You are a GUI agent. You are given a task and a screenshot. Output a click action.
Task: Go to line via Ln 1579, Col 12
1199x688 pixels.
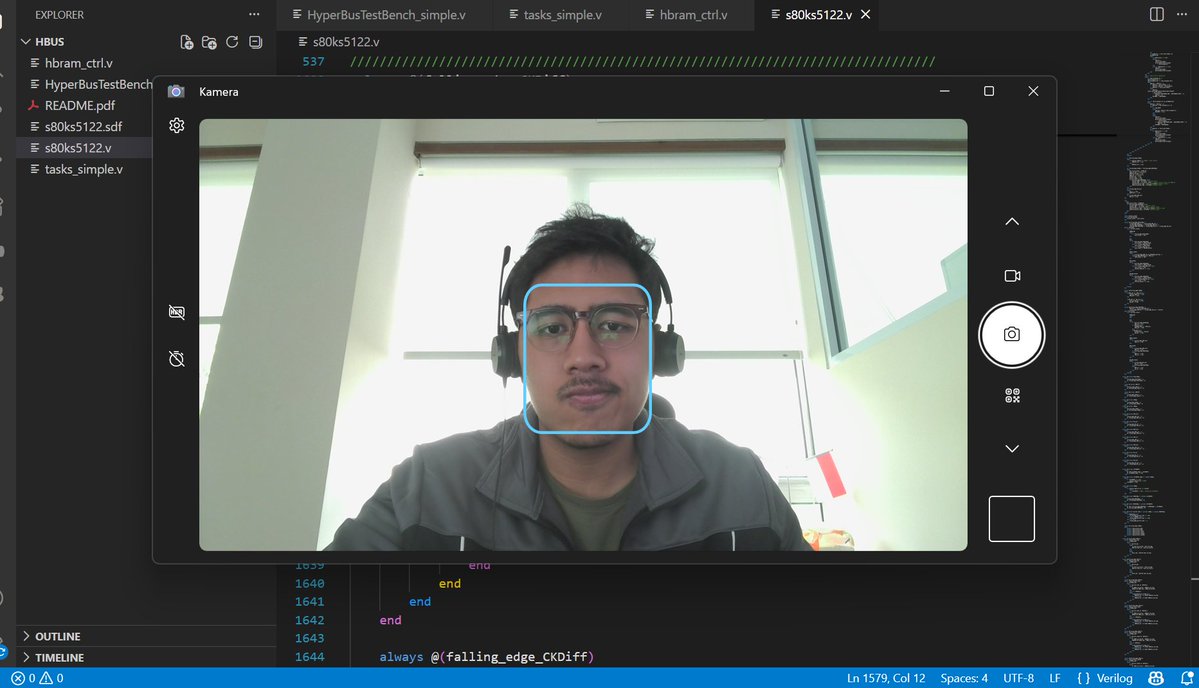coord(885,678)
